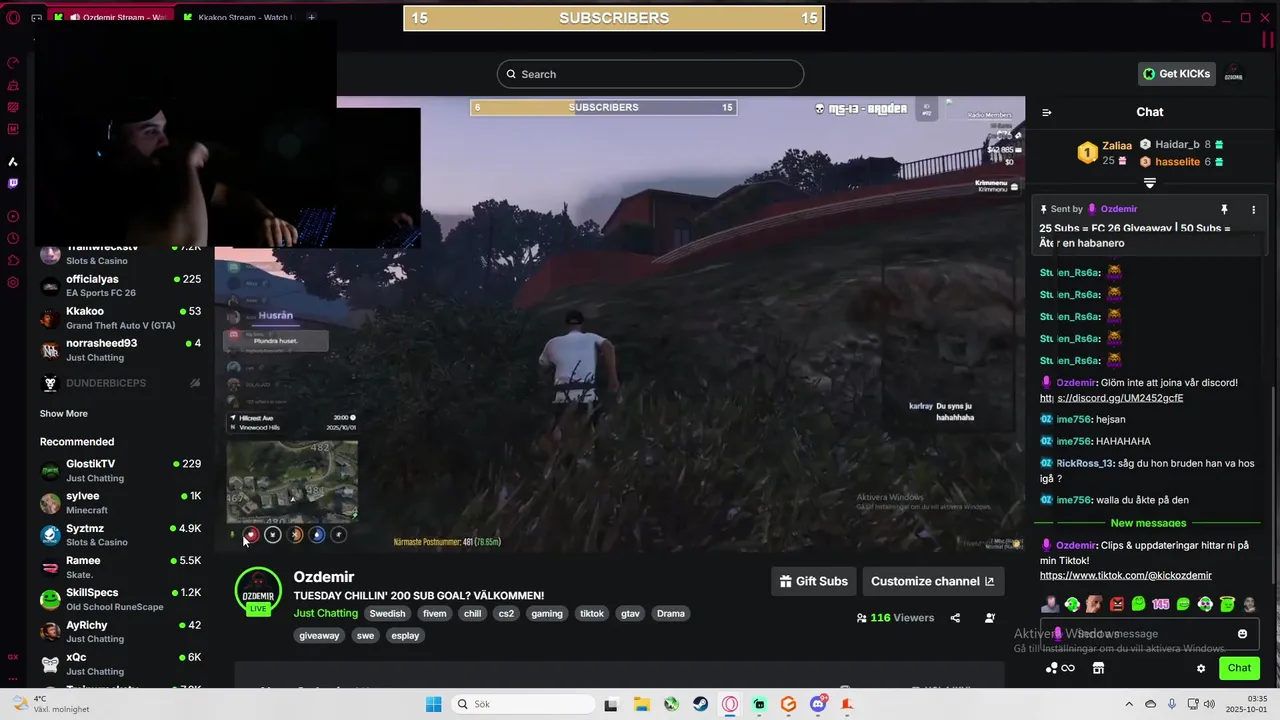Expand the pinned leaderboard chevron in chat
The image size is (1280, 720).
1150,183
